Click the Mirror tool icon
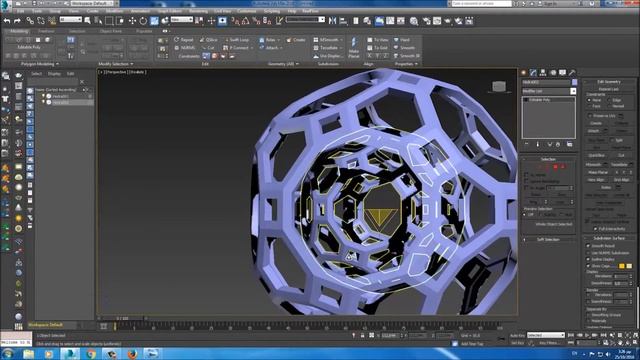This screenshot has width=640, height=360. tap(333, 20)
